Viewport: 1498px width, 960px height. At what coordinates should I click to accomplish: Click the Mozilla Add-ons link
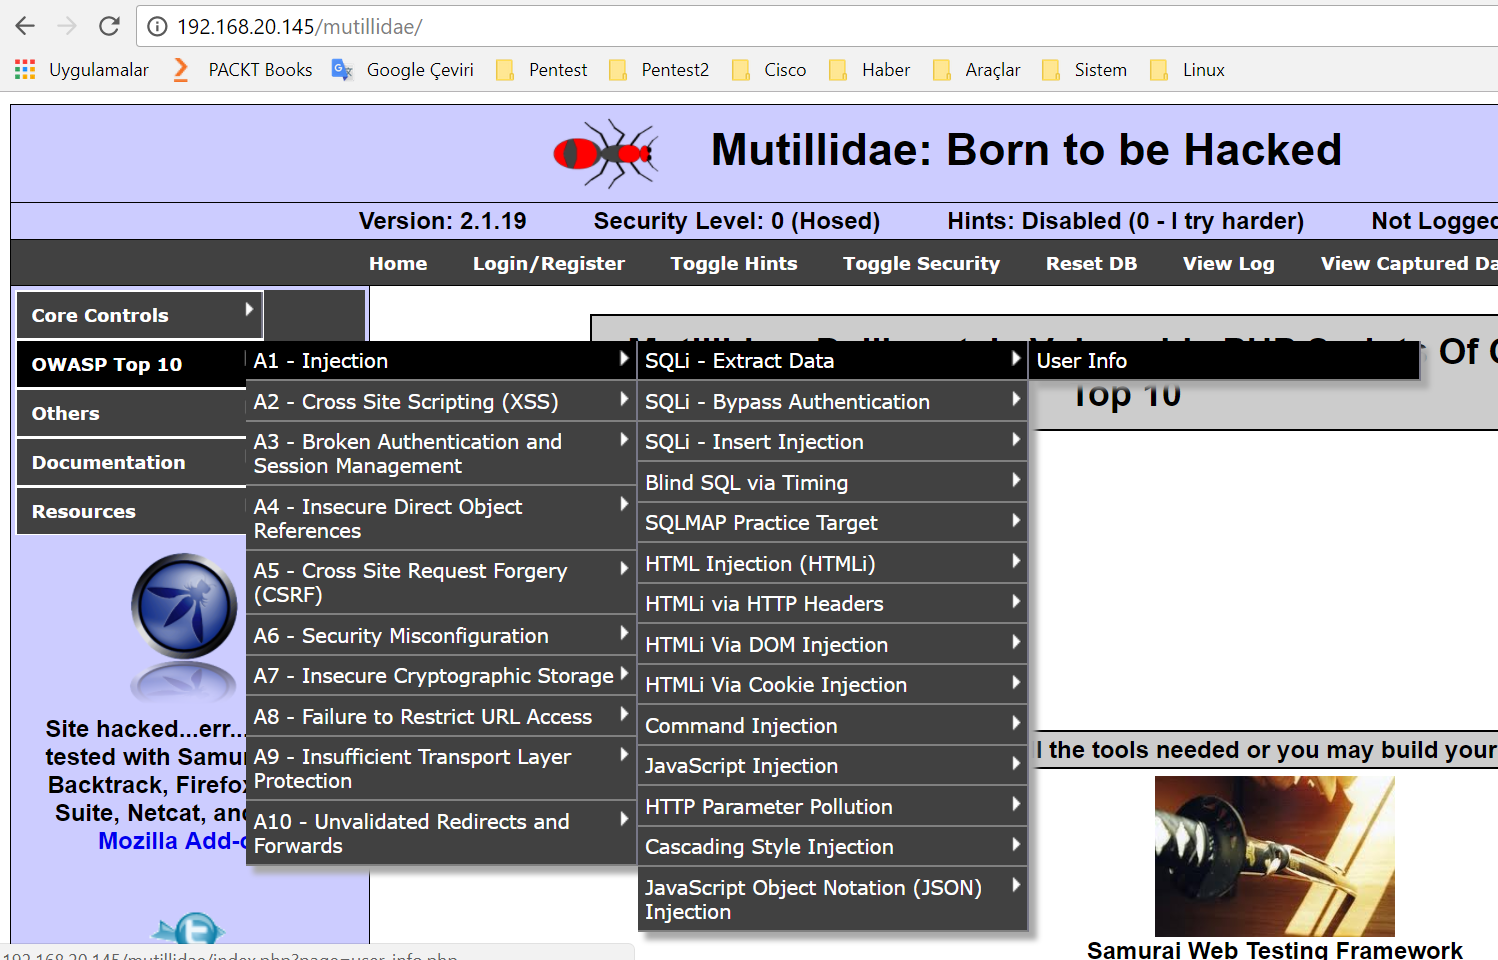(172, 841)
